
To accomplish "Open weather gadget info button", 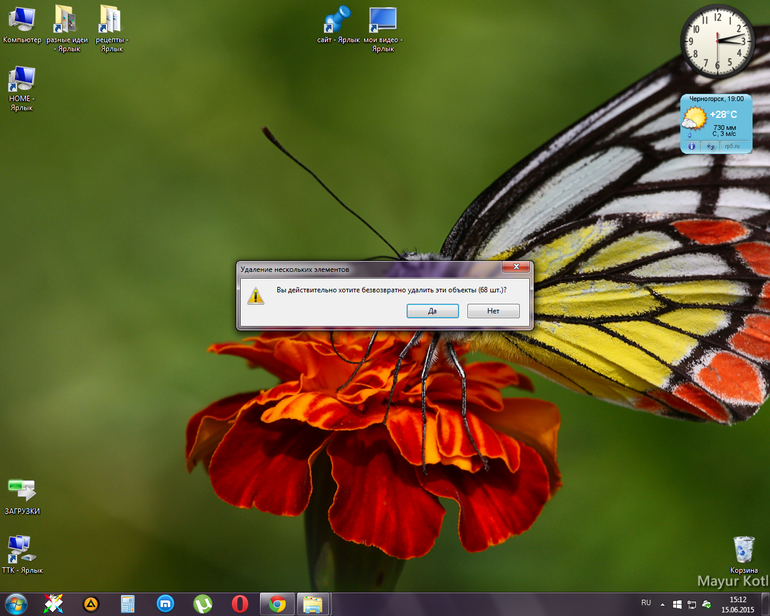I will click(x=691, y=146).
